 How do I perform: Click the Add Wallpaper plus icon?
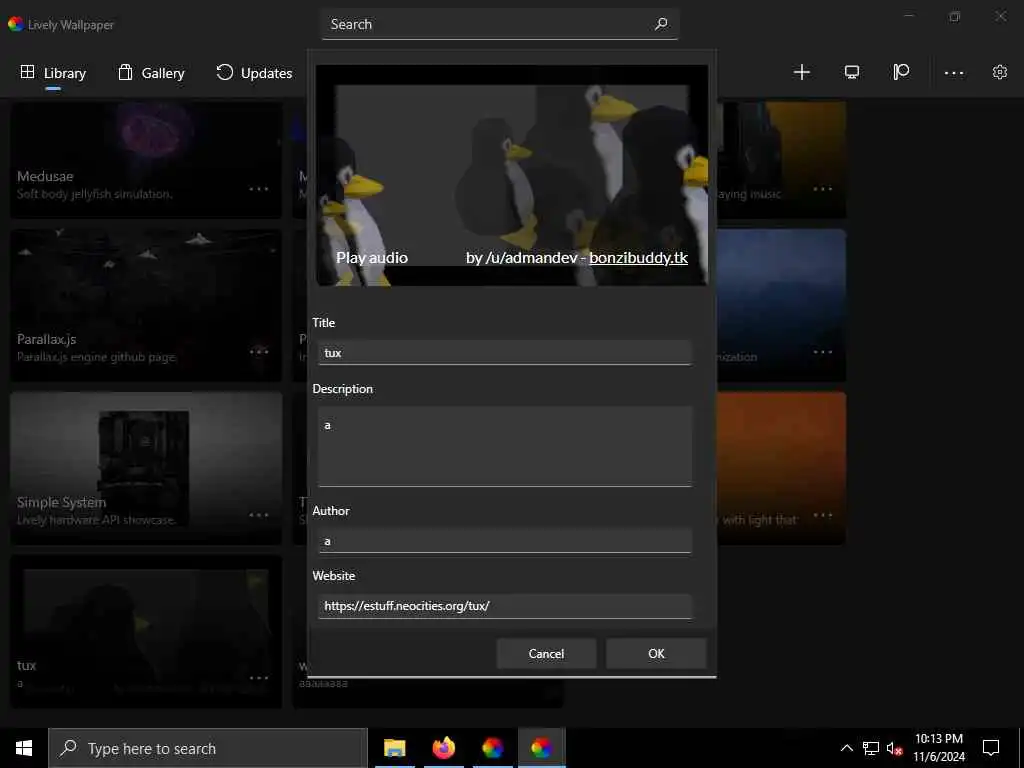point(801,72)
